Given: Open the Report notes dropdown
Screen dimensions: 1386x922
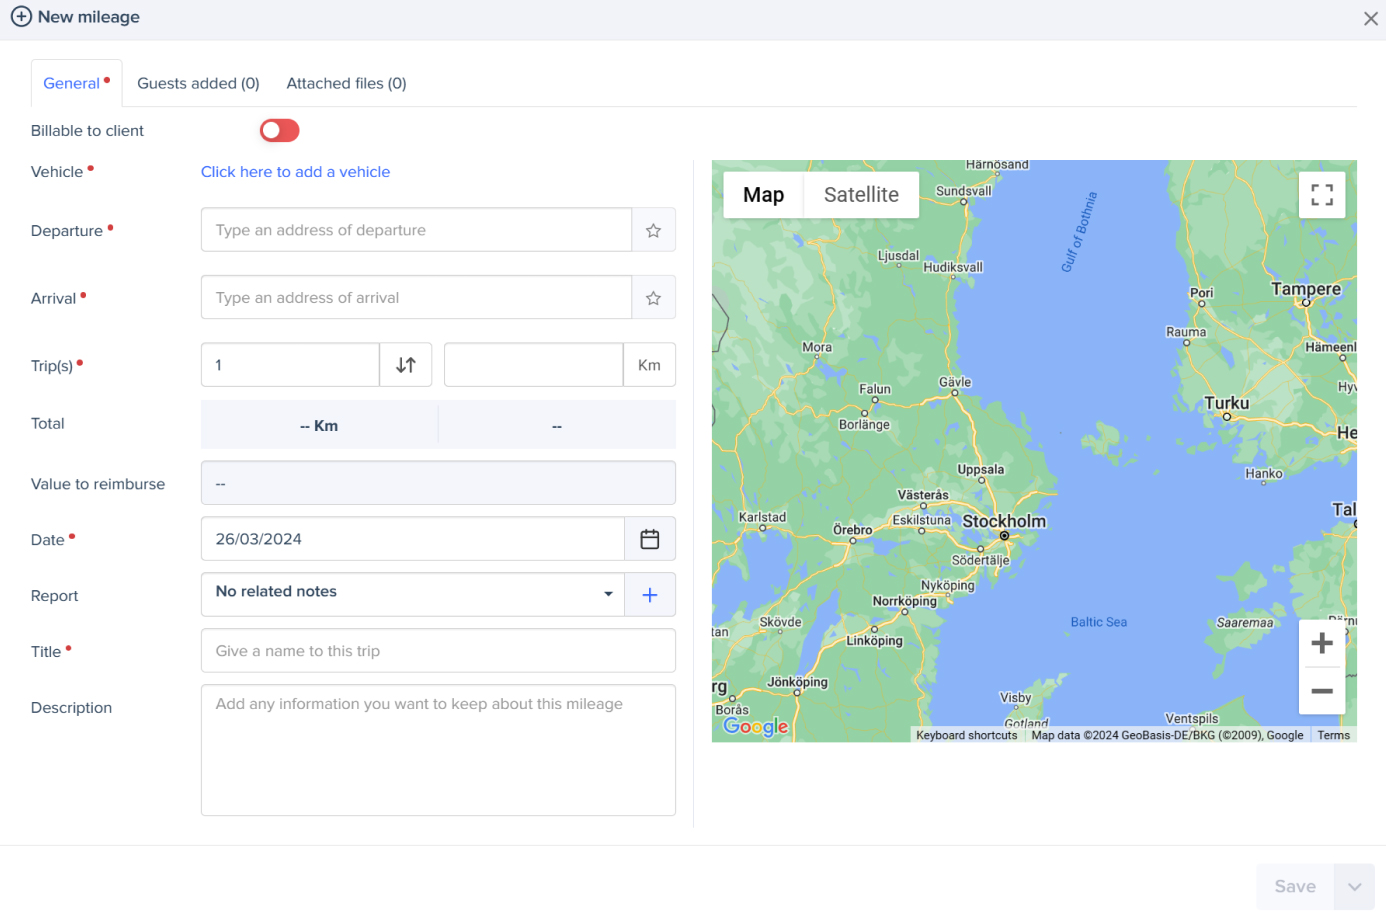Looking at the screenshot, I should point(412,593).
